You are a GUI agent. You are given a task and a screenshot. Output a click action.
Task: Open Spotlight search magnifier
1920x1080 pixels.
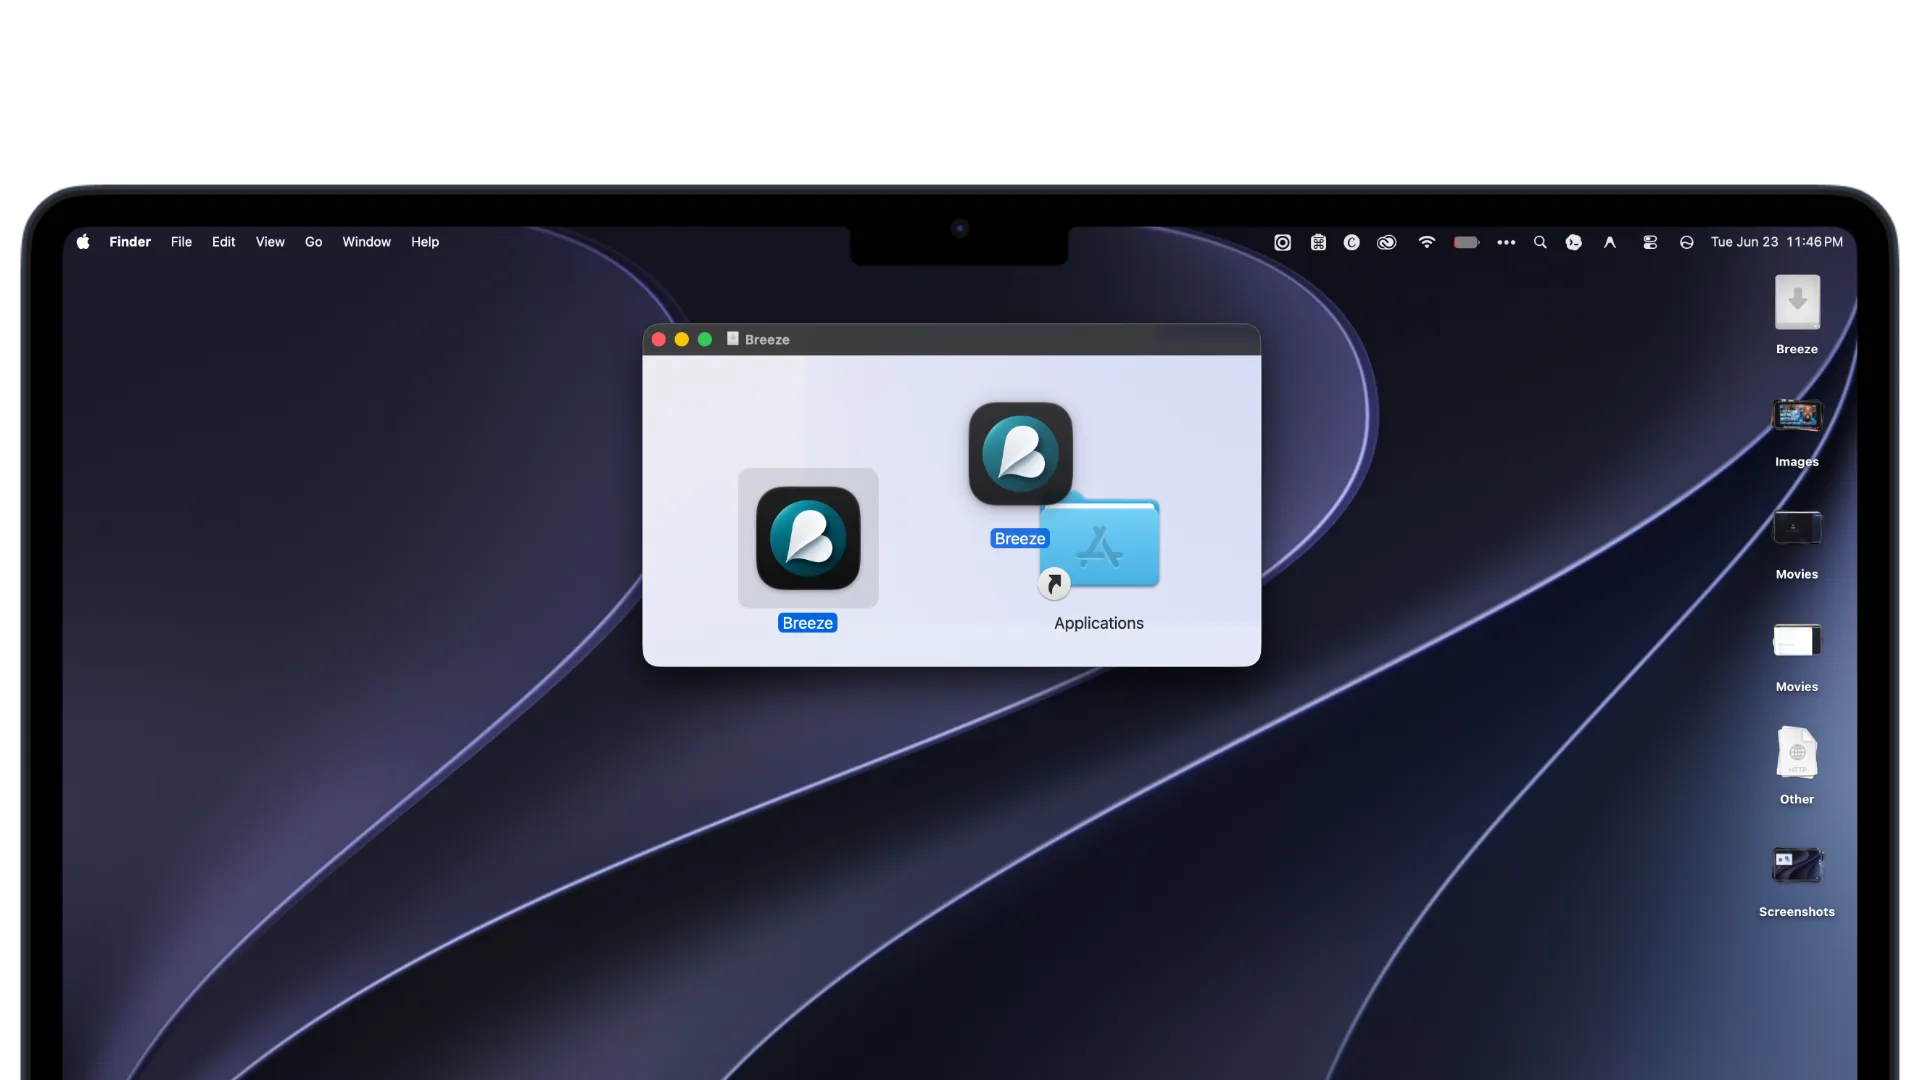click(x=1540, y=242)
